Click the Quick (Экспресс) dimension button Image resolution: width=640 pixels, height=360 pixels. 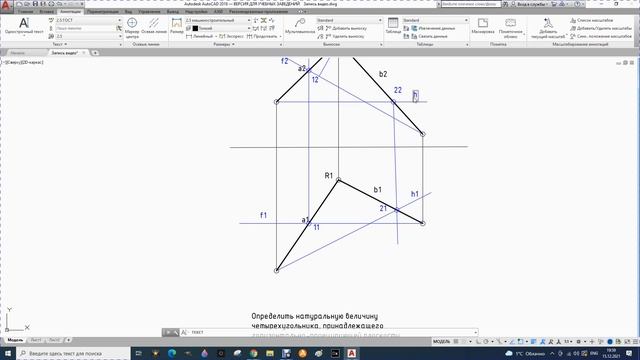[x=231, y=36]
